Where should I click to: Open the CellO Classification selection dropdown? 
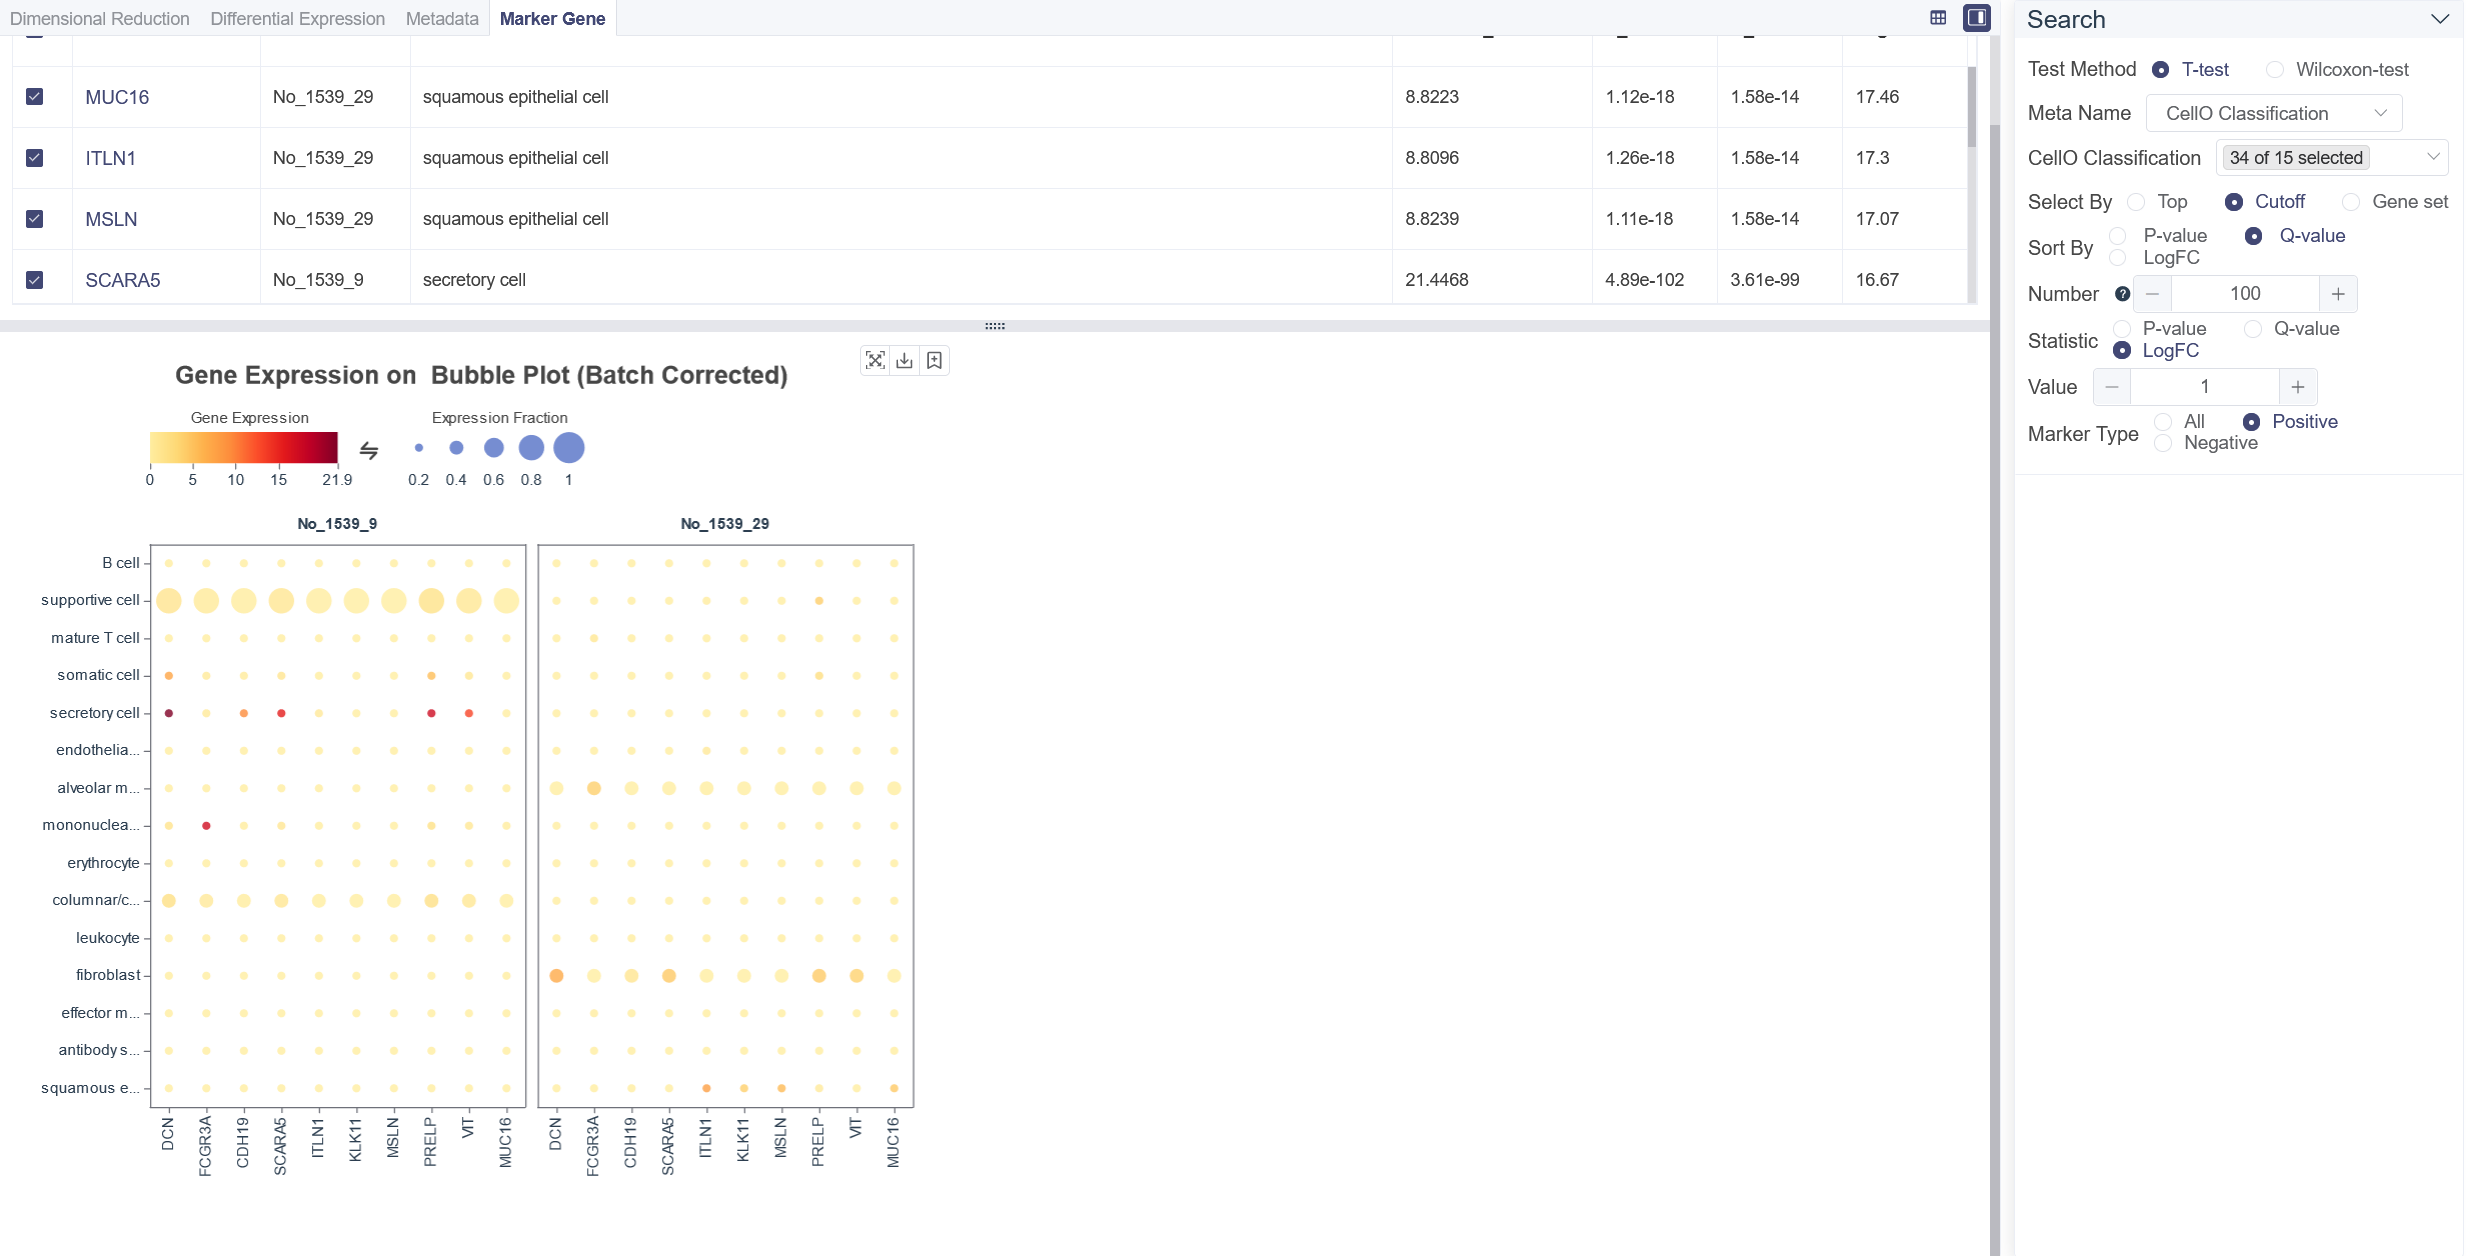[2332, 158]
